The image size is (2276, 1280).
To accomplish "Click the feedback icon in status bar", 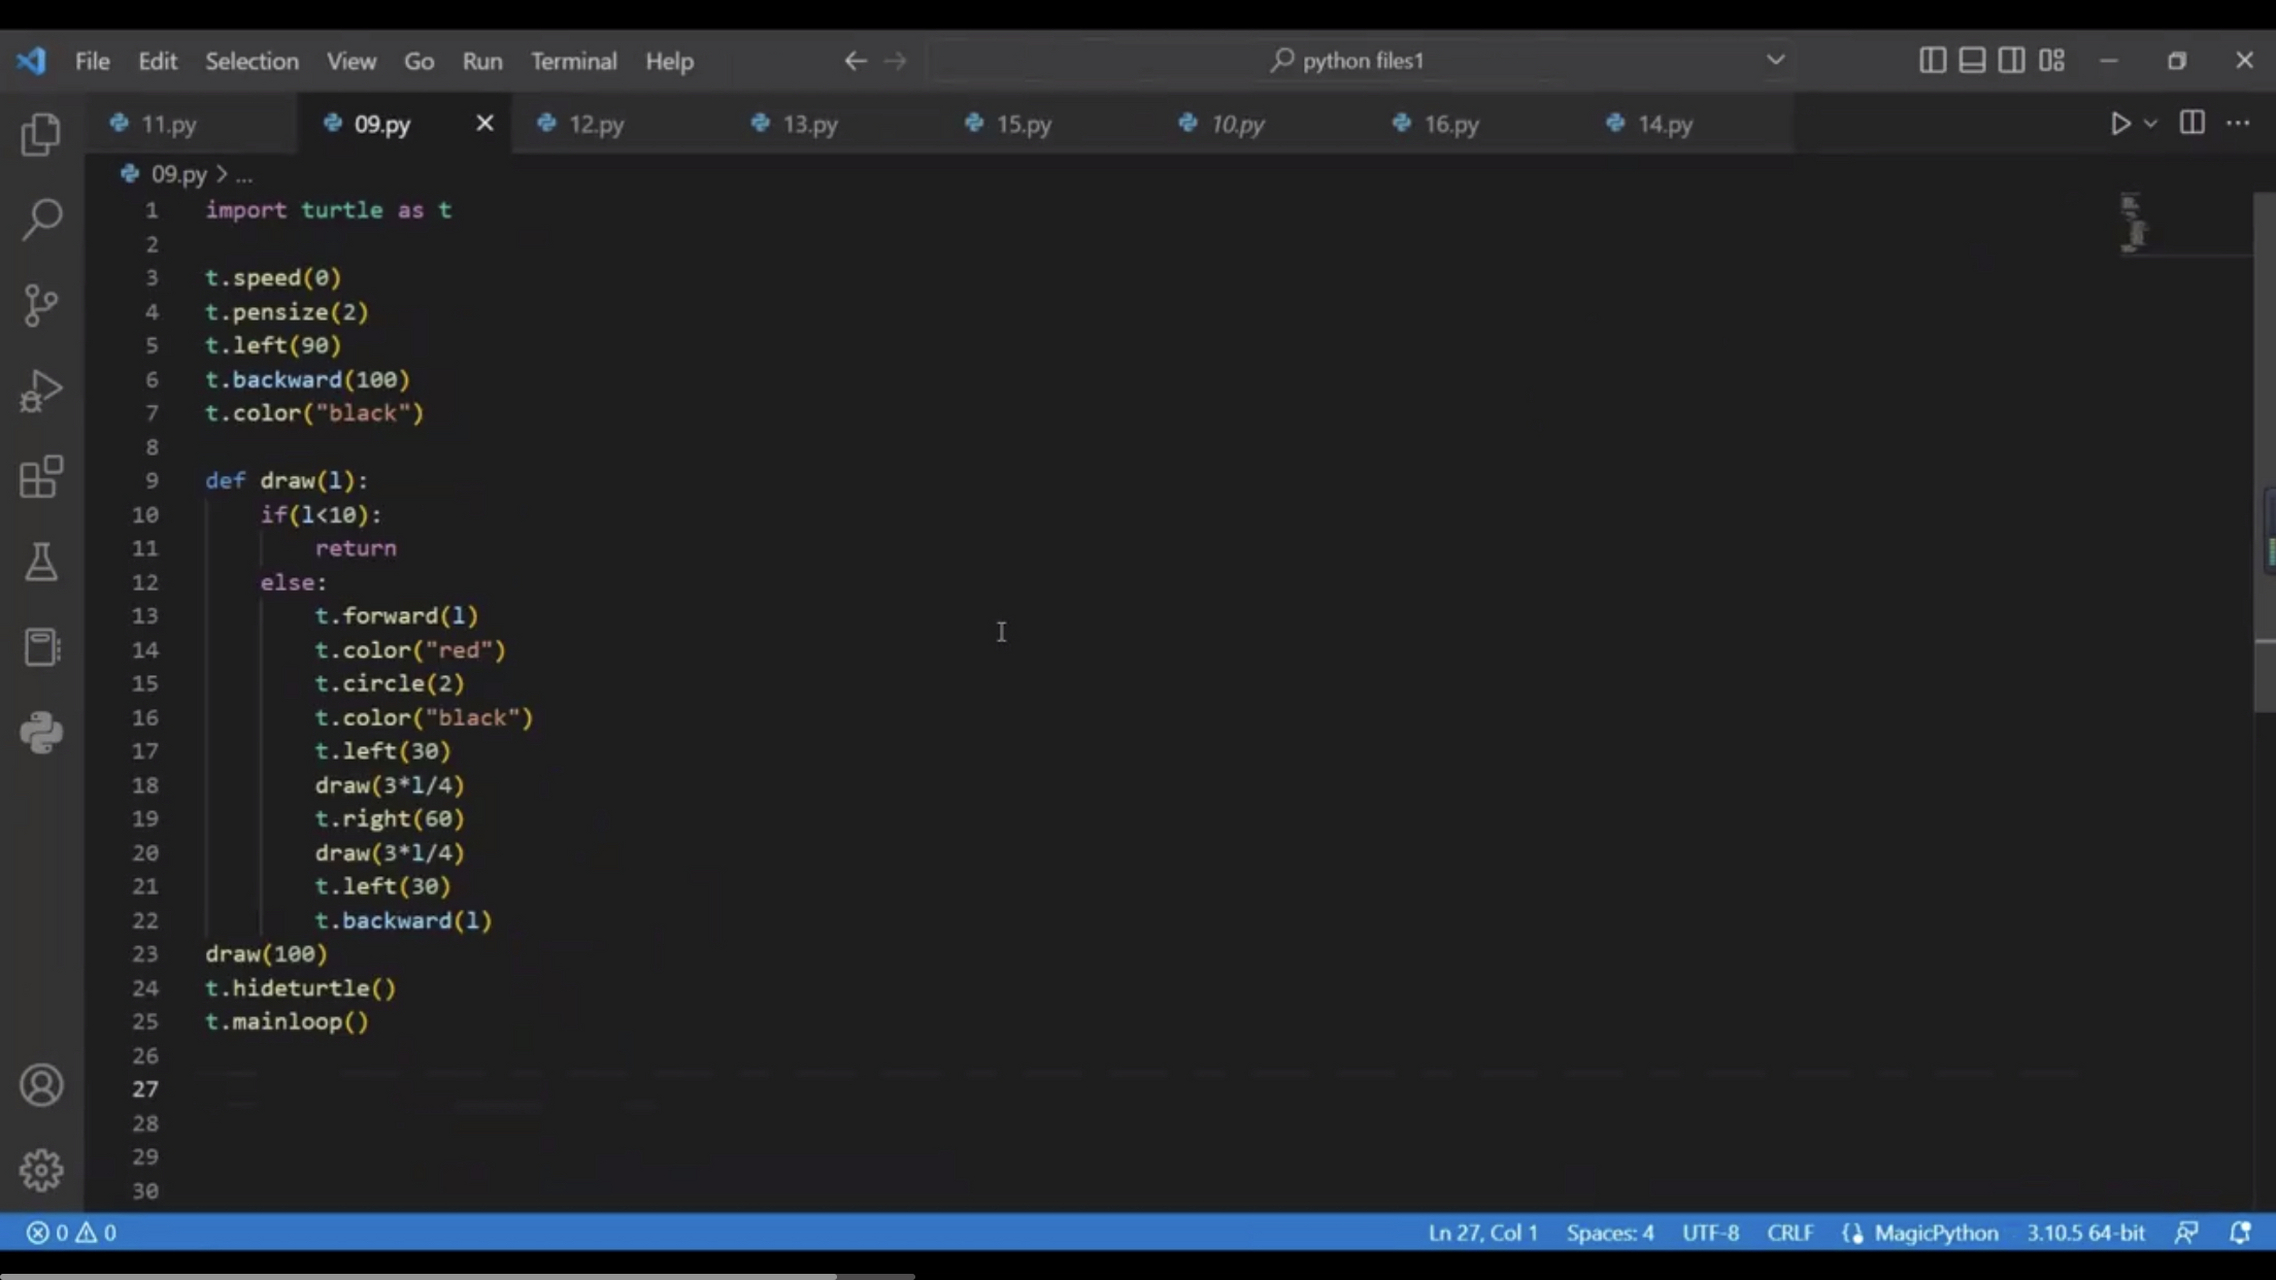I will [x=2186, y=1232].
